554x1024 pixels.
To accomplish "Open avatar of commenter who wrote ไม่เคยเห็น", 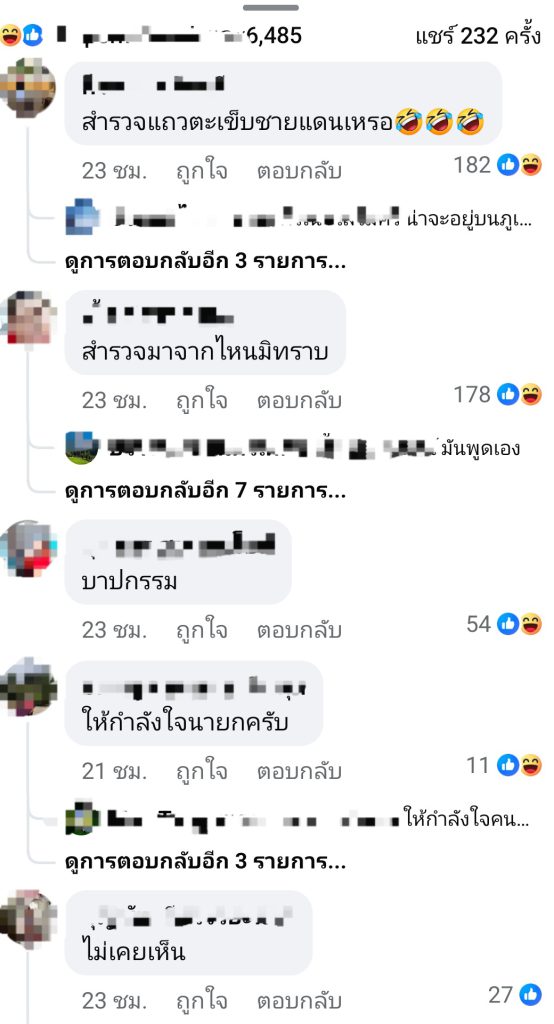I will pyautogui.click(x=28, y=920).
